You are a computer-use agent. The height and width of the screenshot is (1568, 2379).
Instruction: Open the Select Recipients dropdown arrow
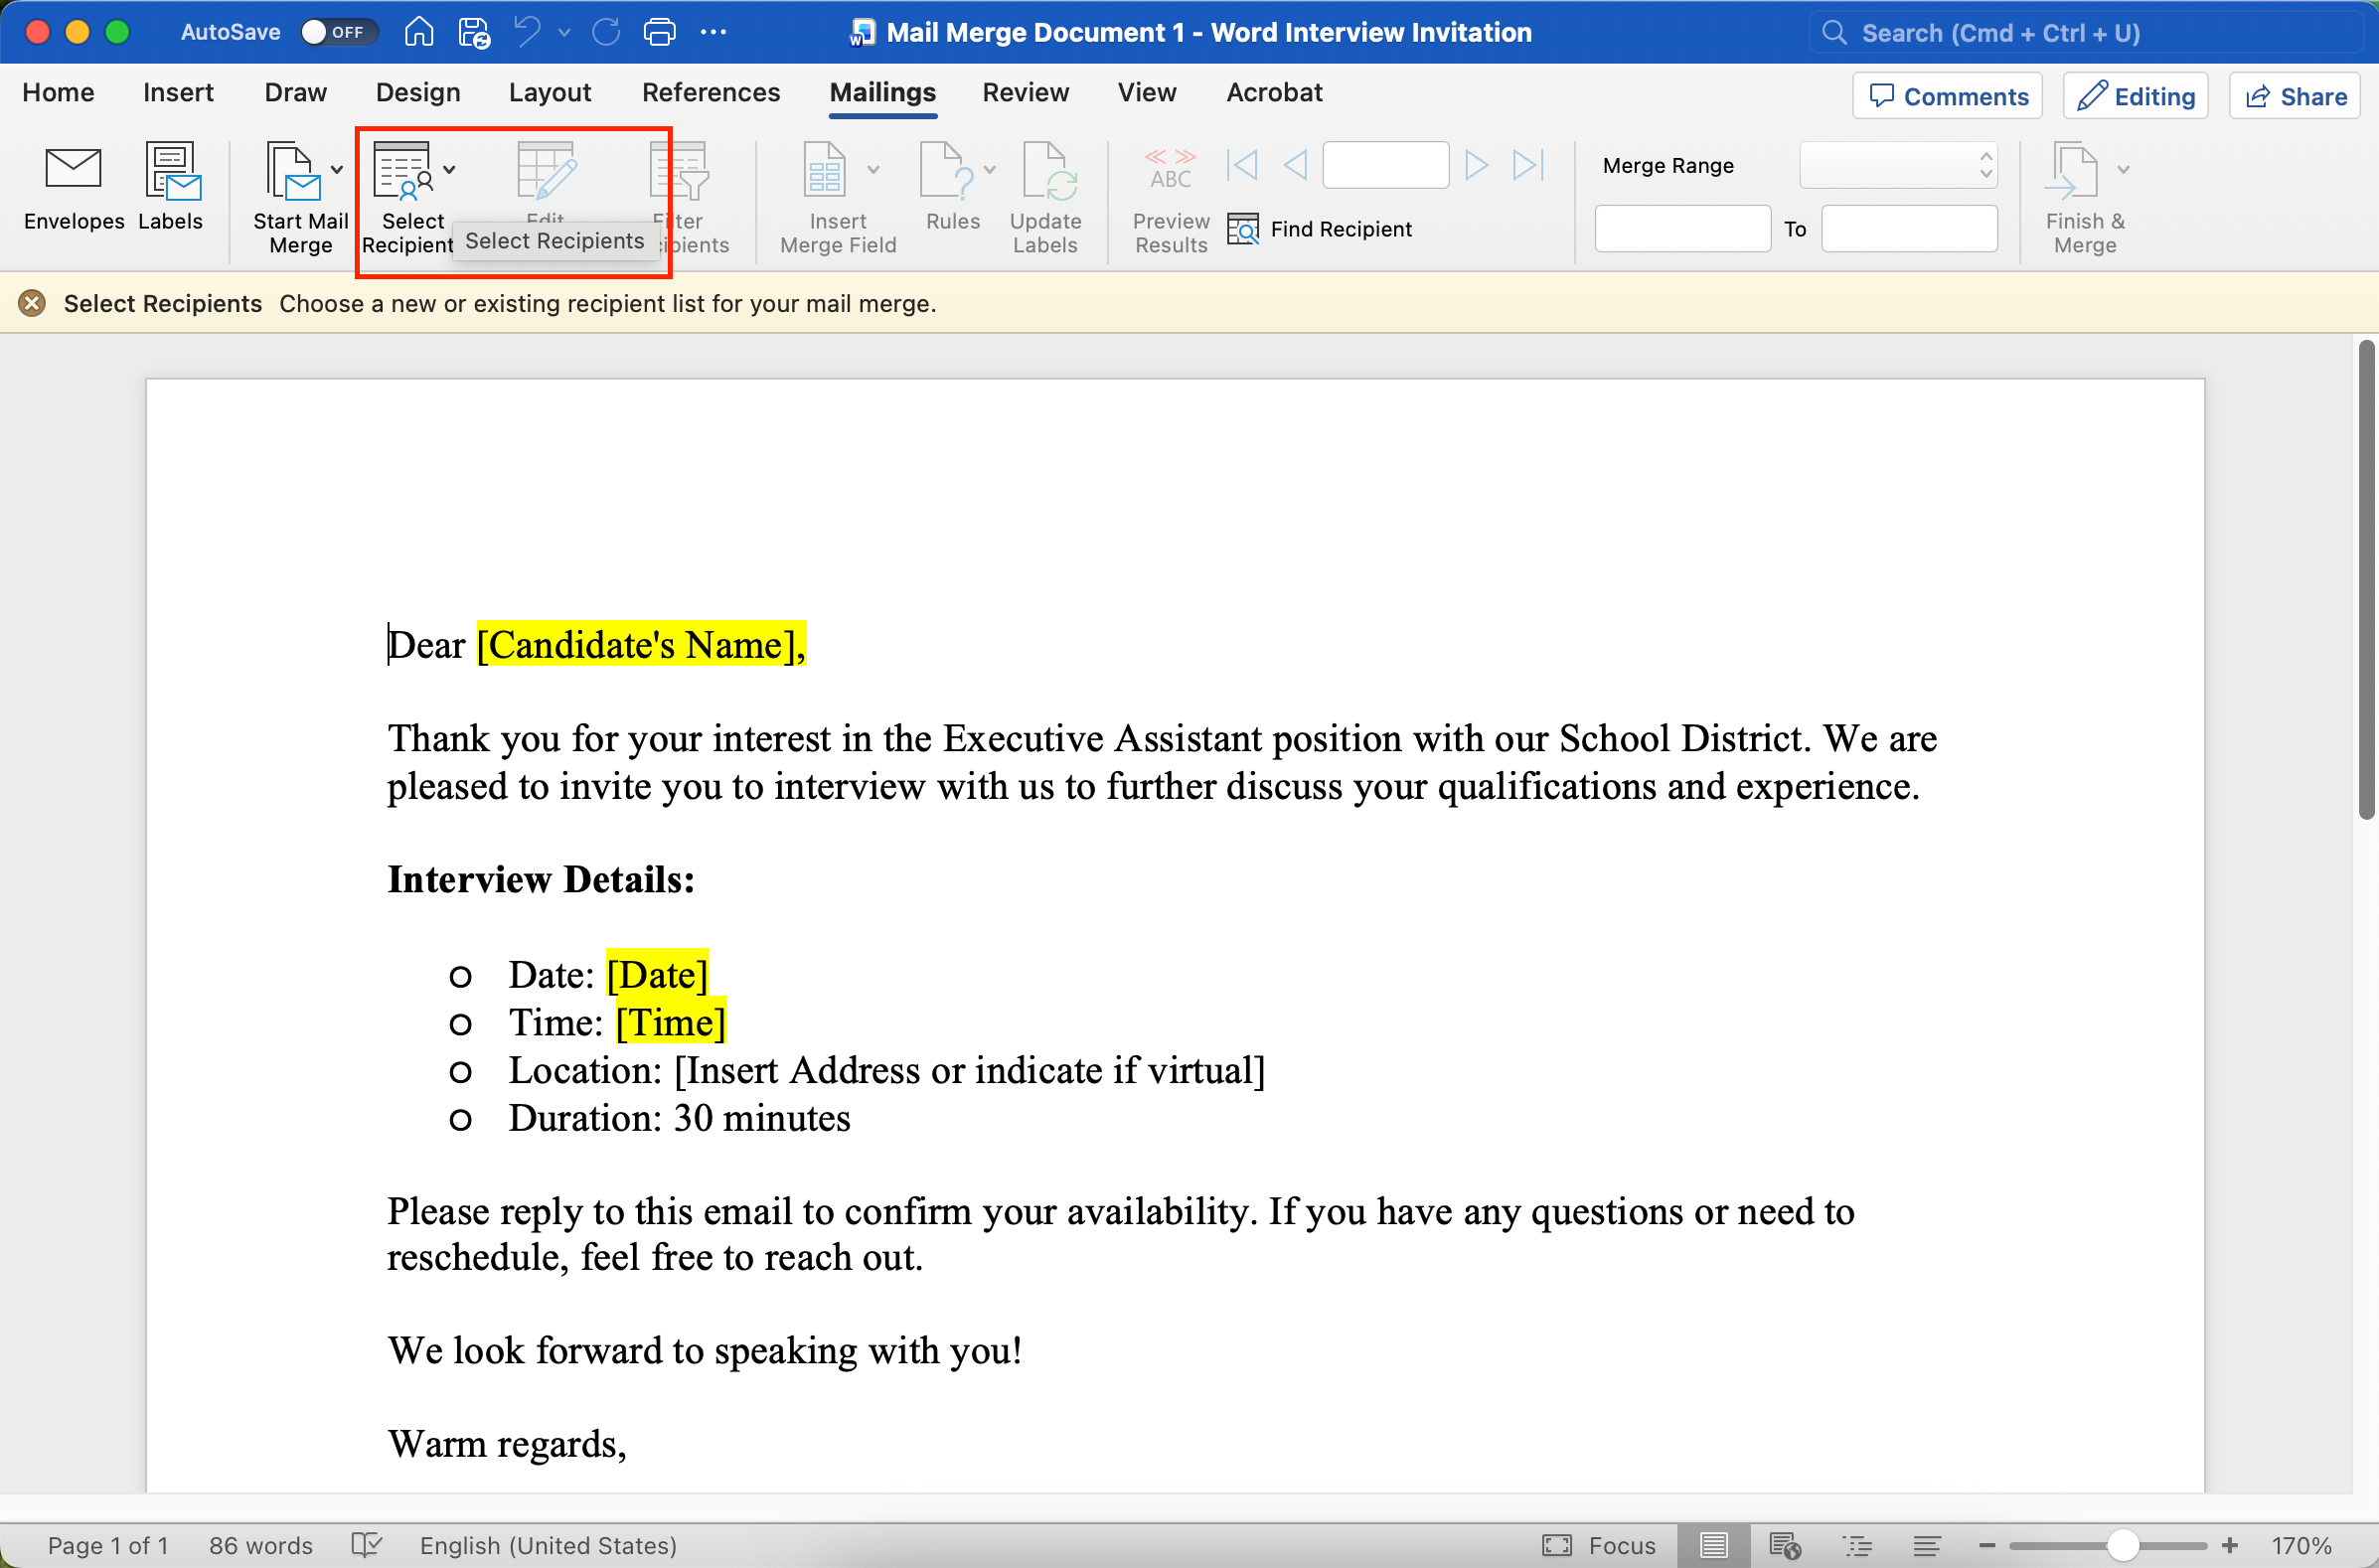tap(449, 169)
